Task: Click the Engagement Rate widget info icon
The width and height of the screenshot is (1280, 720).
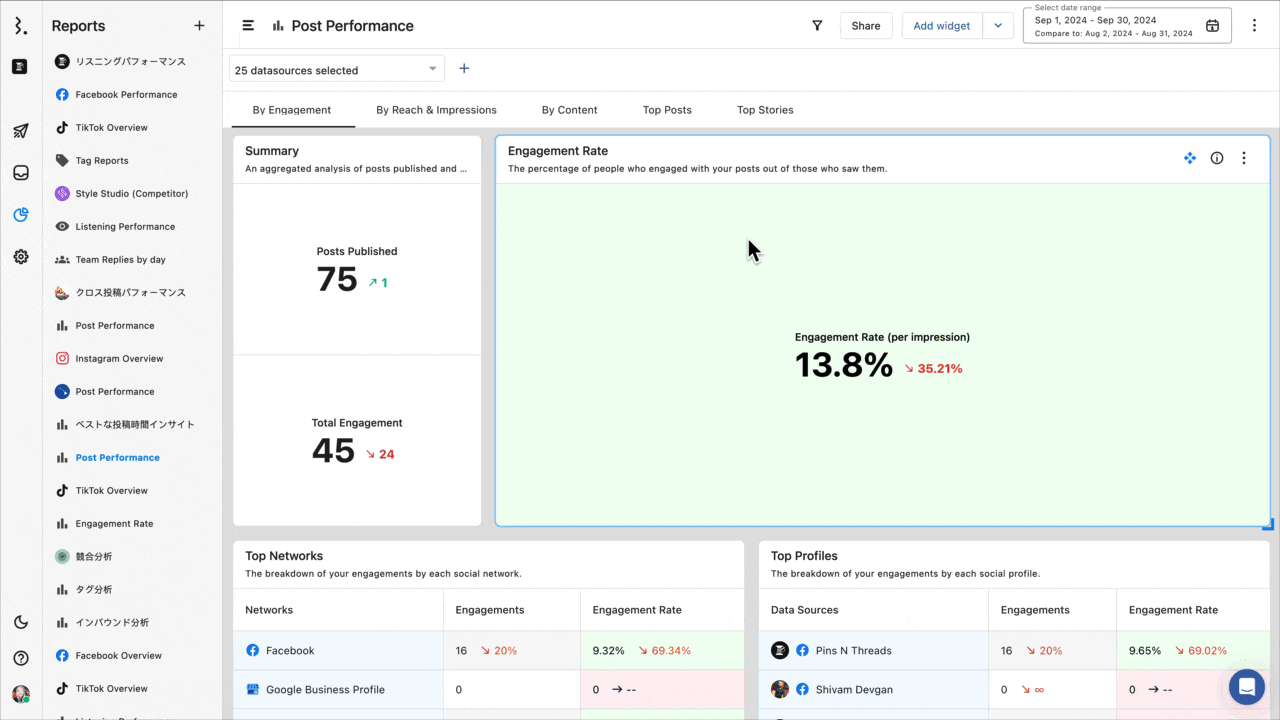Action: 1217,158
